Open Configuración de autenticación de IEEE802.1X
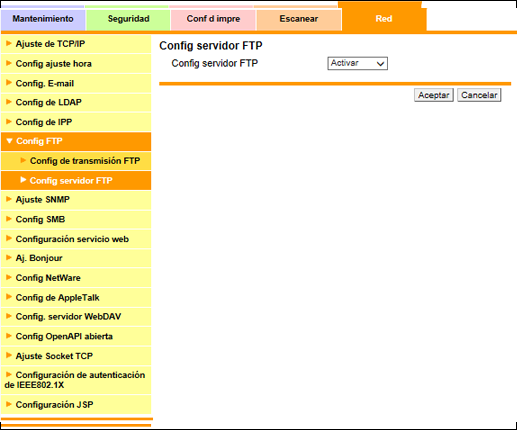 tap(76, 380)
